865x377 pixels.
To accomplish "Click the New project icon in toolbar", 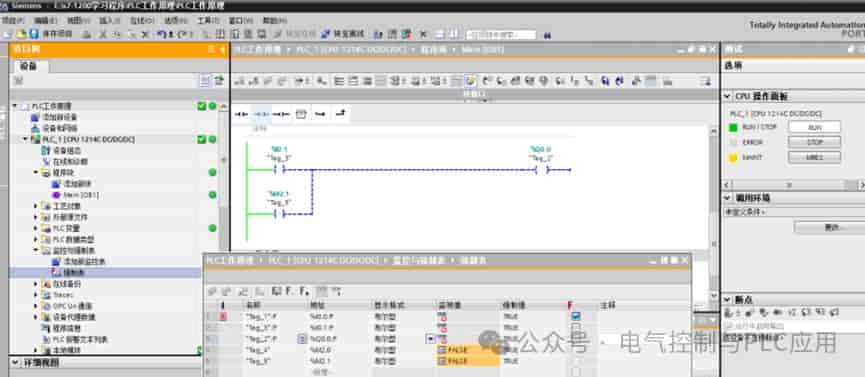I will coord(7,34).
